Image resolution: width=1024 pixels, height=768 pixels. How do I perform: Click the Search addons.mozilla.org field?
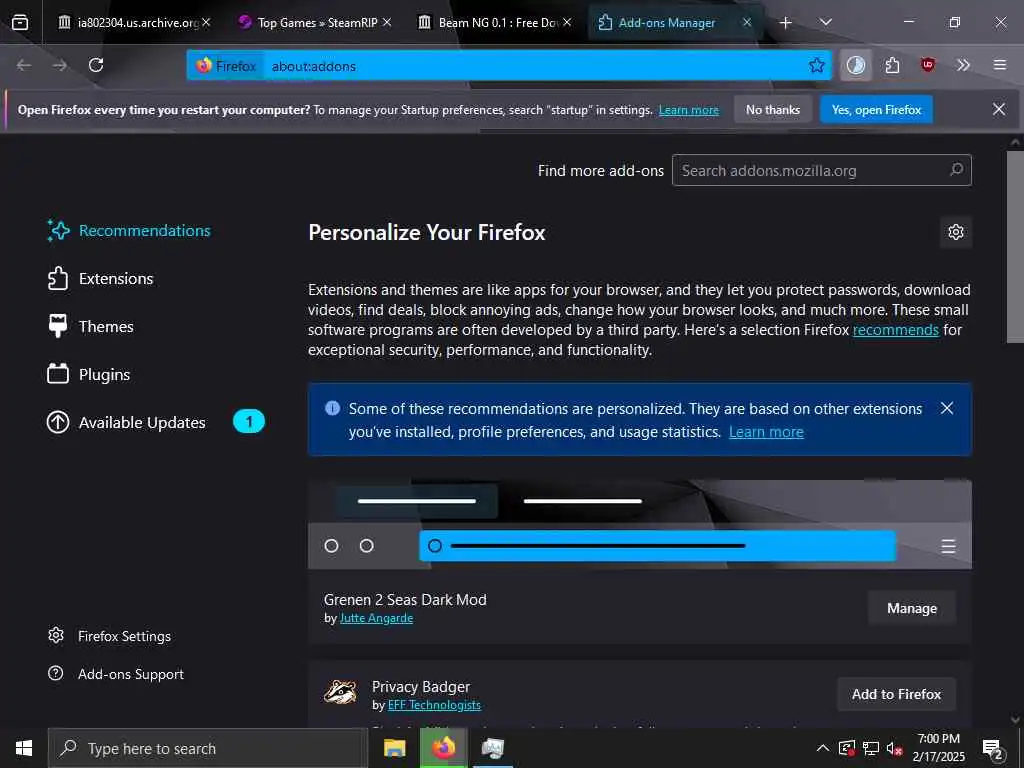pos(822,170)
